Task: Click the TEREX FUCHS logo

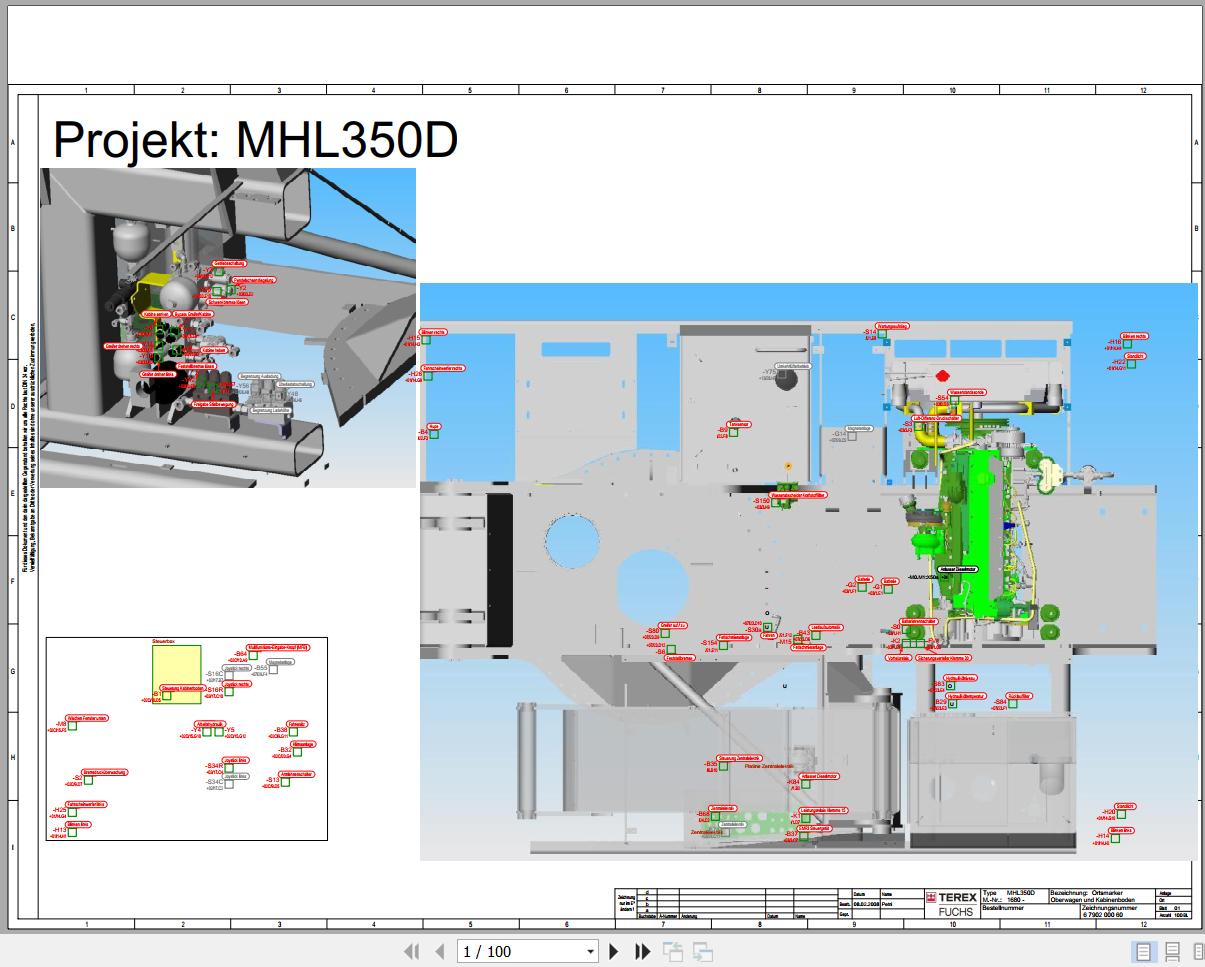Action: (x=952, y=904)
